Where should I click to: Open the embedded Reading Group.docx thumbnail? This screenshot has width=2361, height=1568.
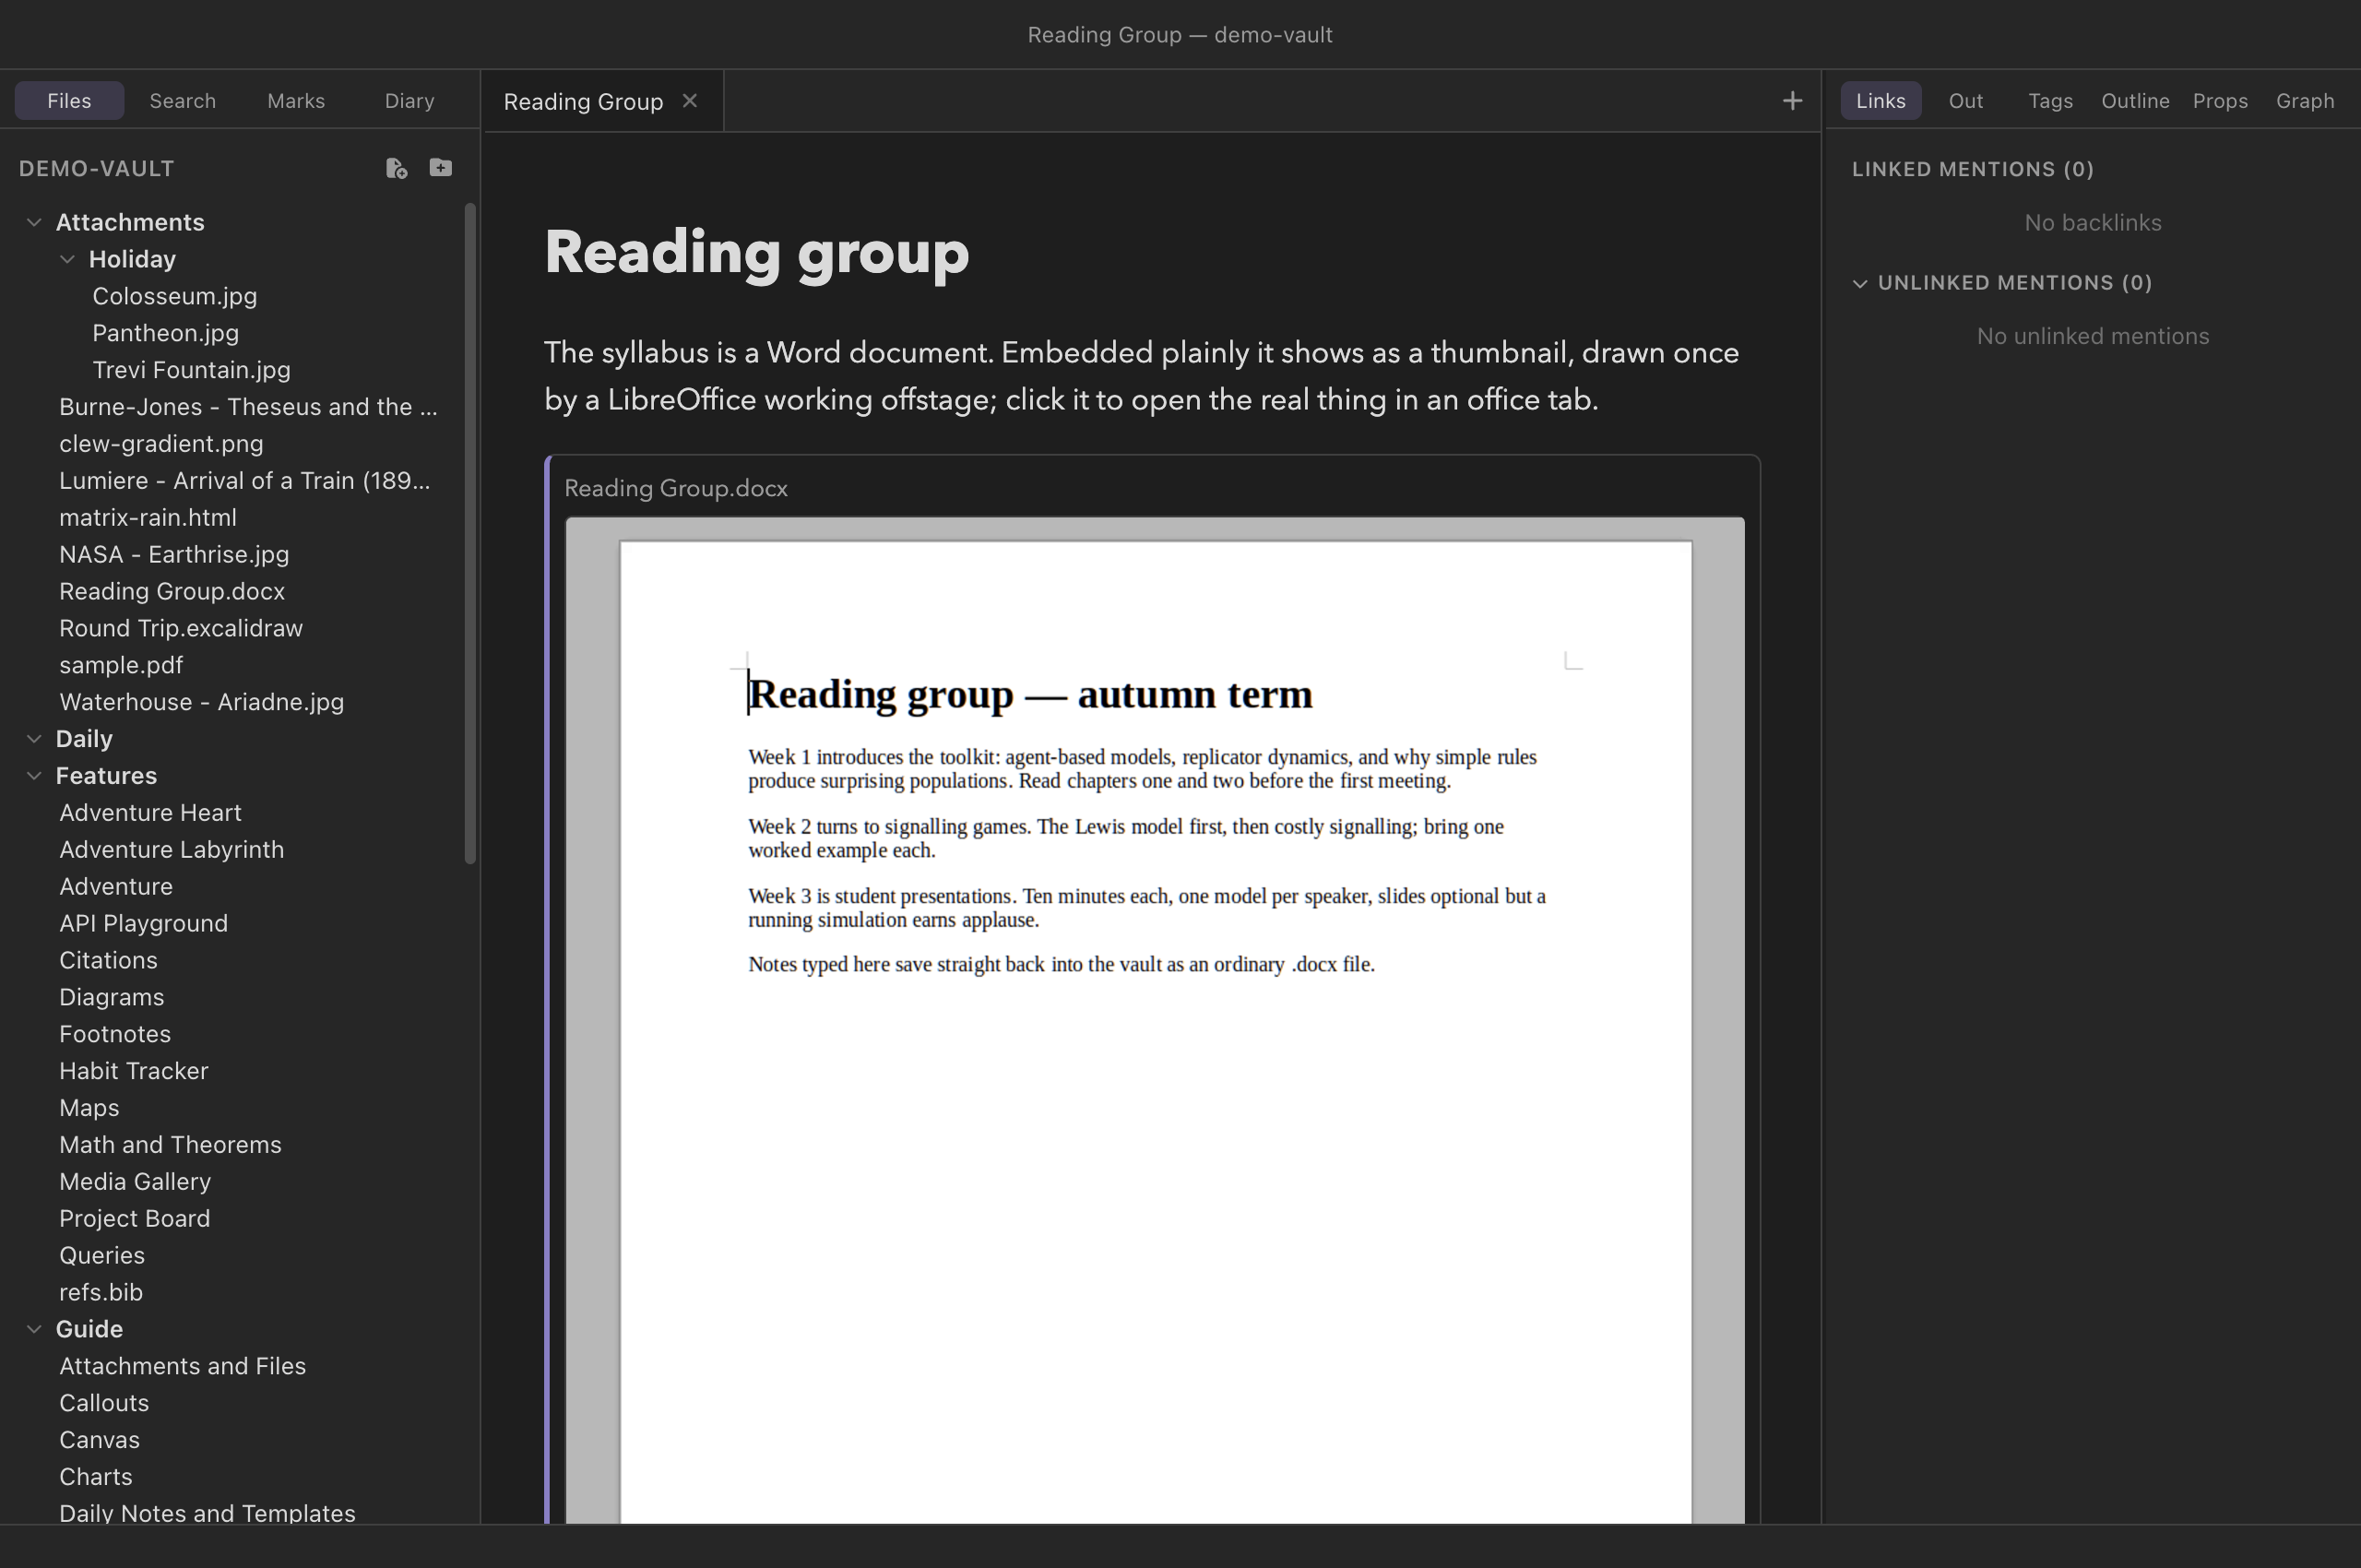(x=1155, y=1020)
